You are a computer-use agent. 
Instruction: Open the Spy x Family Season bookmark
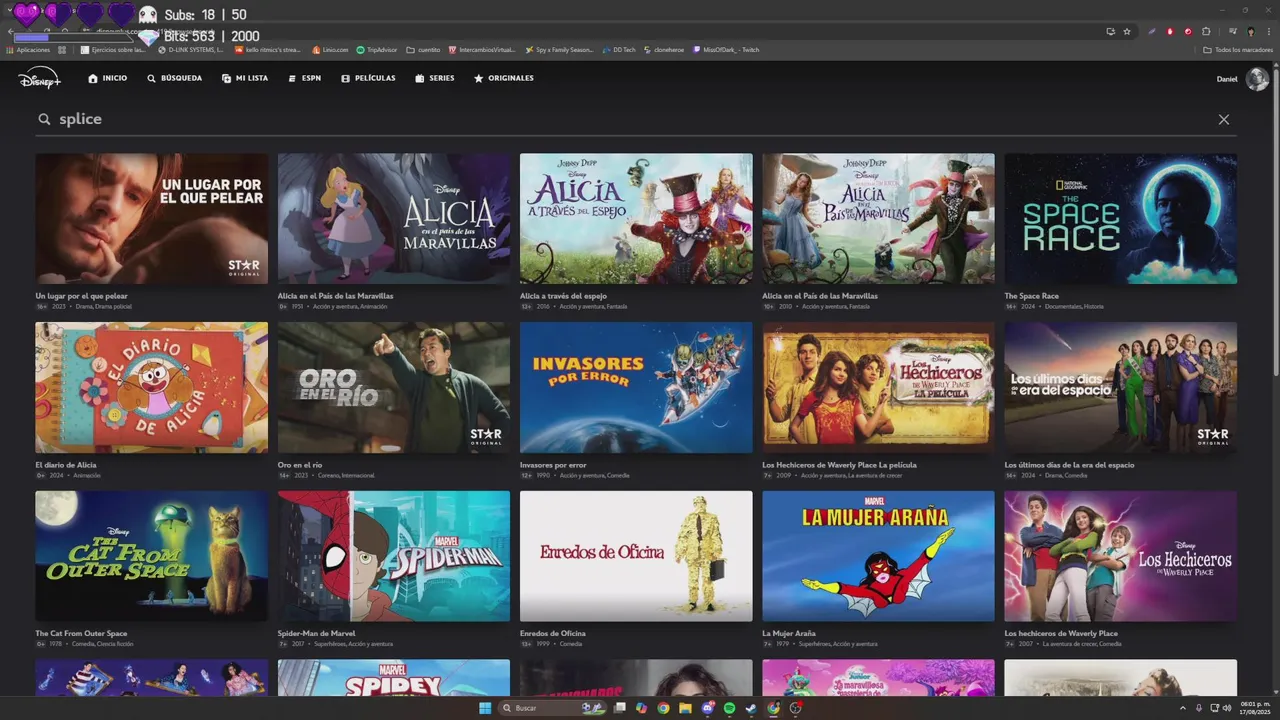point(560,49)
